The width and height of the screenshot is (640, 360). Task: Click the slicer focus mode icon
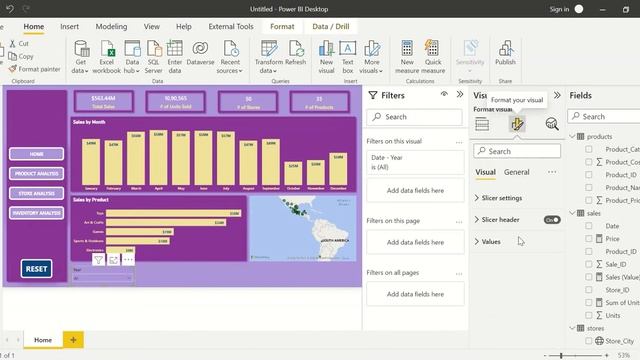pyautogui.click(x=113, y=260)
